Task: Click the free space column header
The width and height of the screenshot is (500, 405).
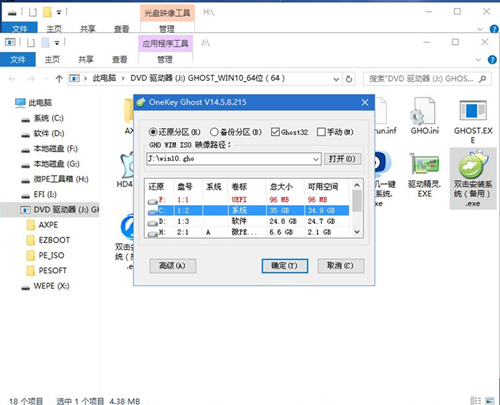Action: pos(323,187)
